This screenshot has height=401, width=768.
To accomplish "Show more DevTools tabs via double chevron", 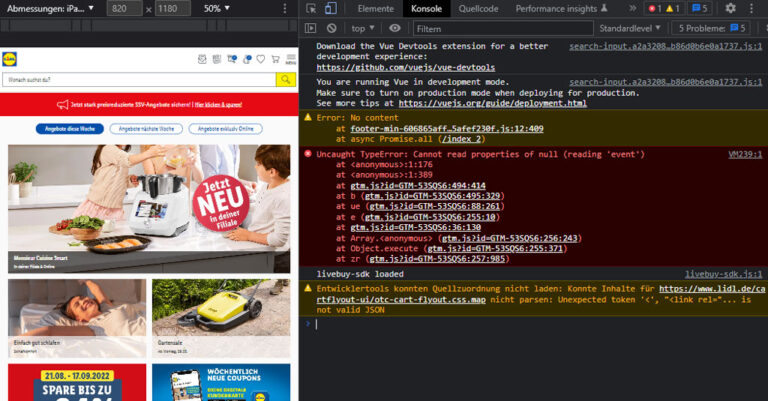I will 633,8.
